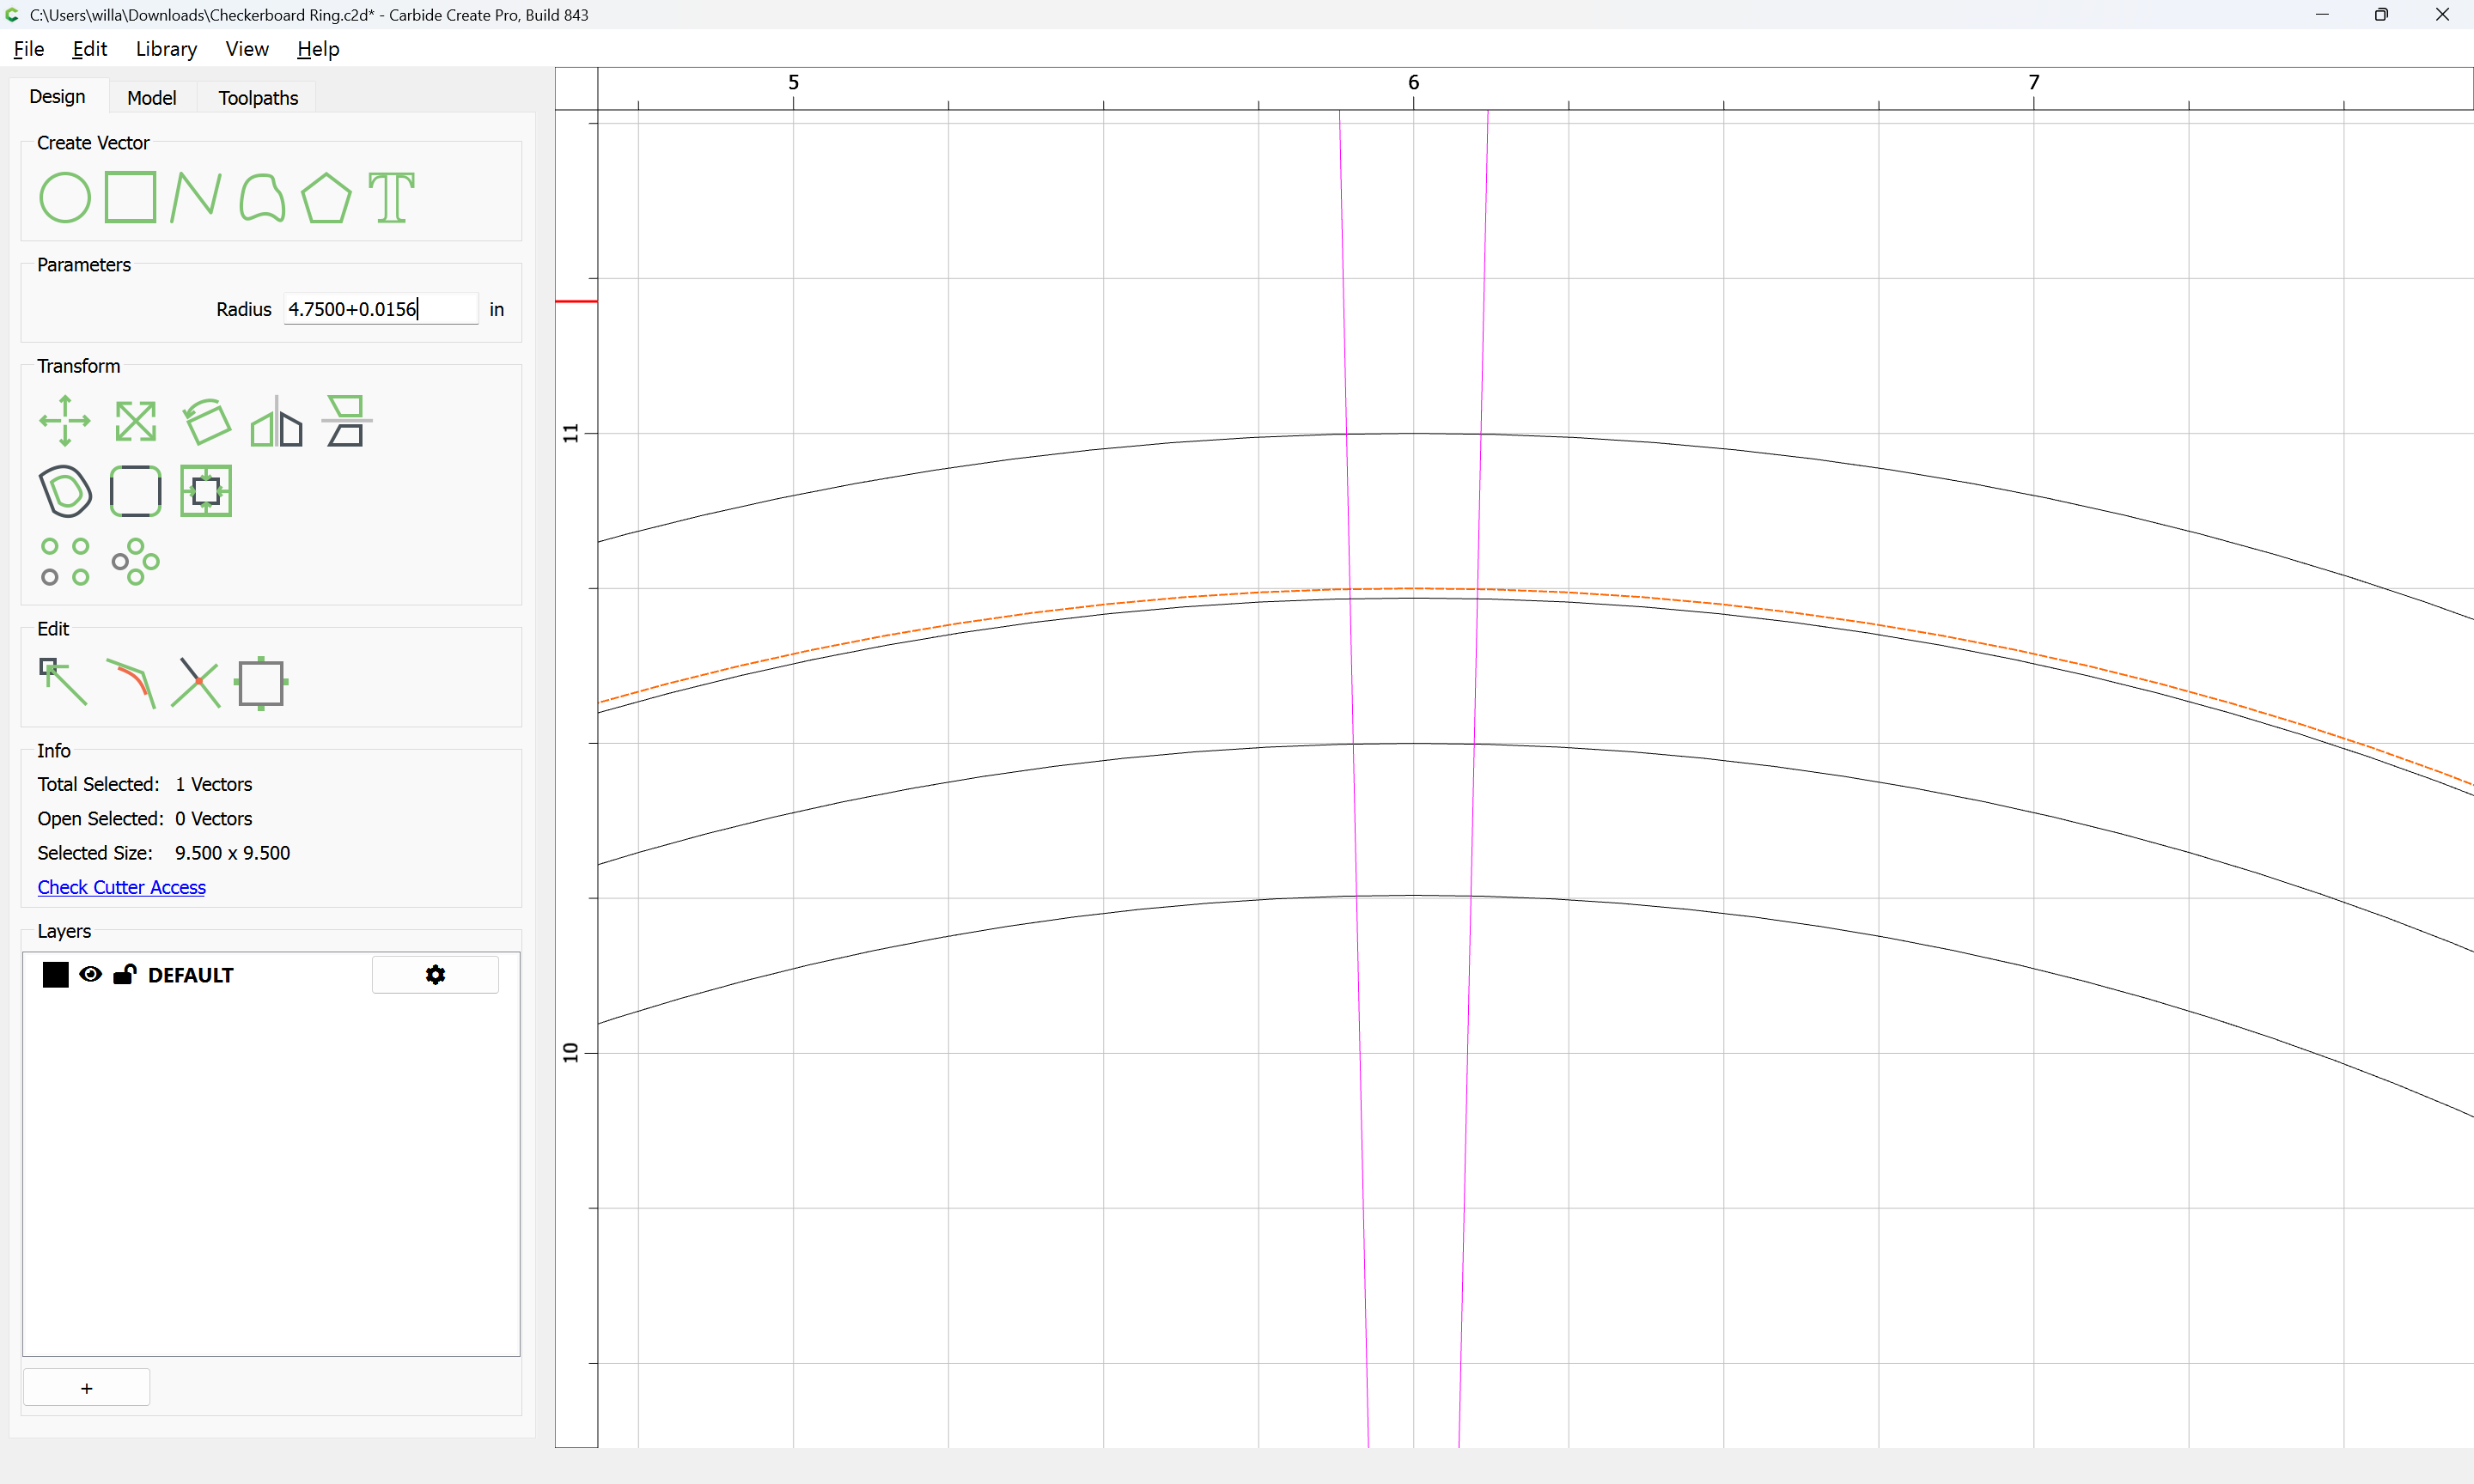The width and height of the screenshot is (2474, 1484).
Task: Pick the Polygon vector tool
Action: tap(326, 197)
